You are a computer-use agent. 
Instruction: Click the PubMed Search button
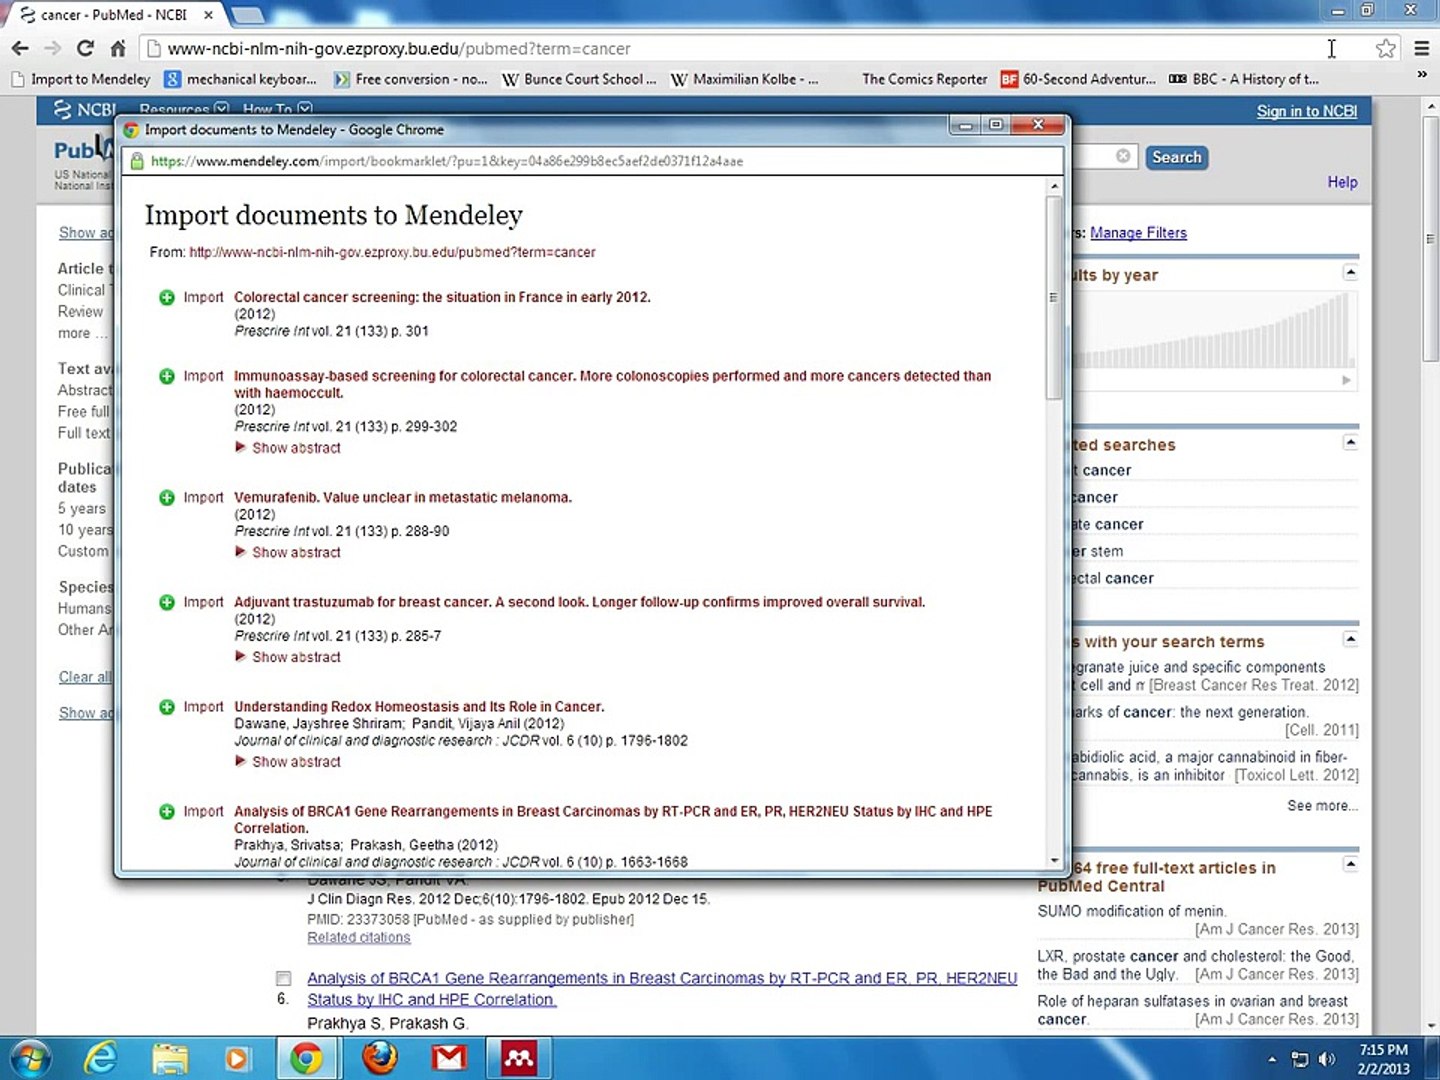pos(1176,157)
